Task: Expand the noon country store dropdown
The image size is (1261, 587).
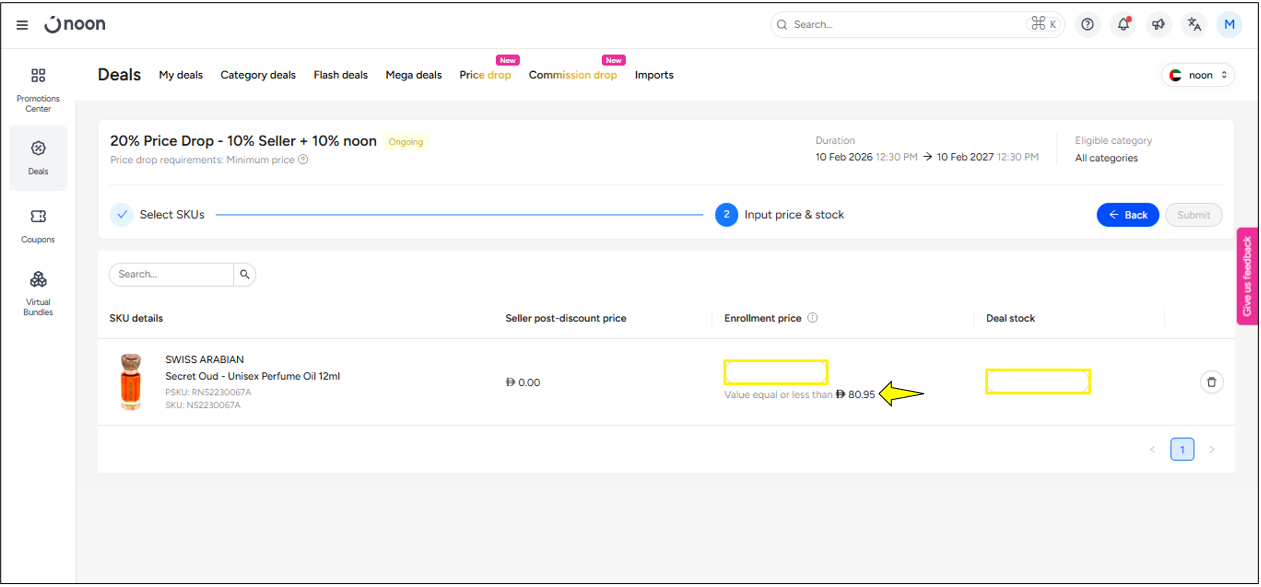Action: point(1198,75)
